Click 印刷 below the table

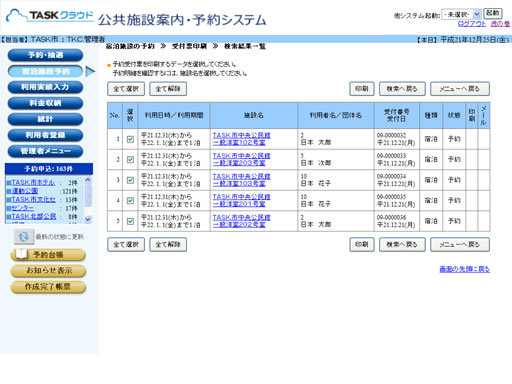(x=362, y=245)
